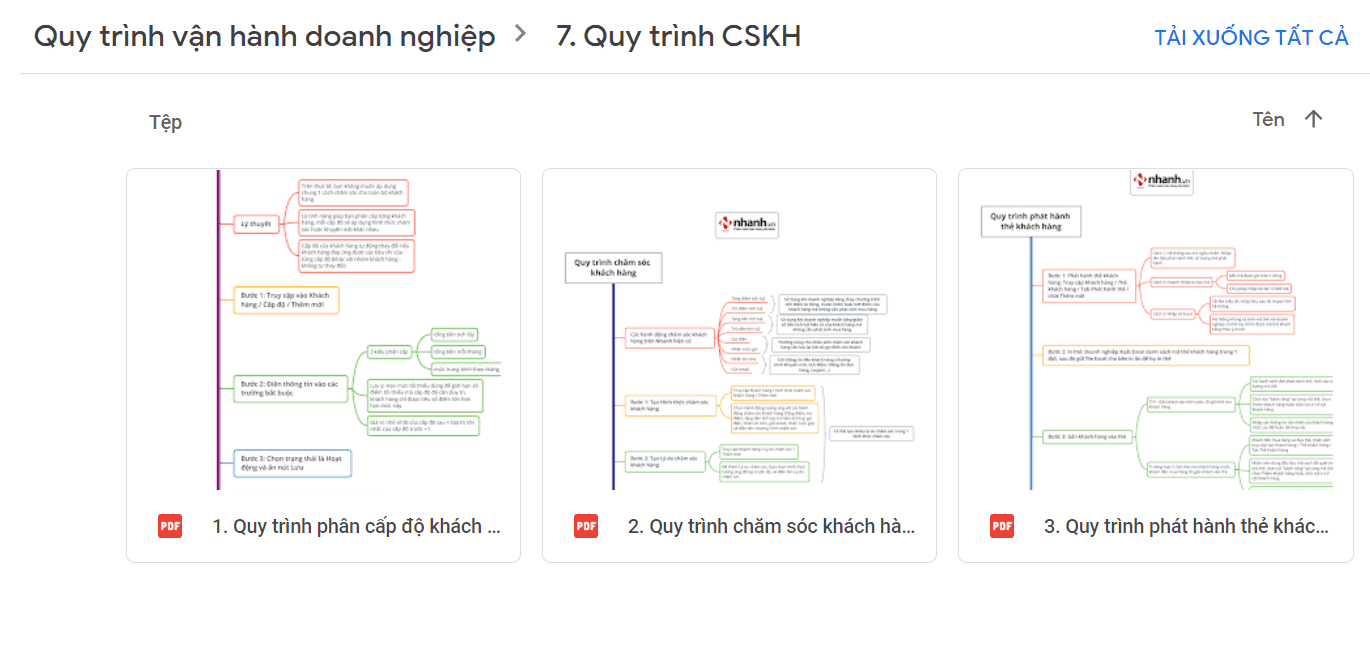This screenshot has width=1370, height=656.
Task: Click the Tệp section header
Action: [x=166, y=122]
